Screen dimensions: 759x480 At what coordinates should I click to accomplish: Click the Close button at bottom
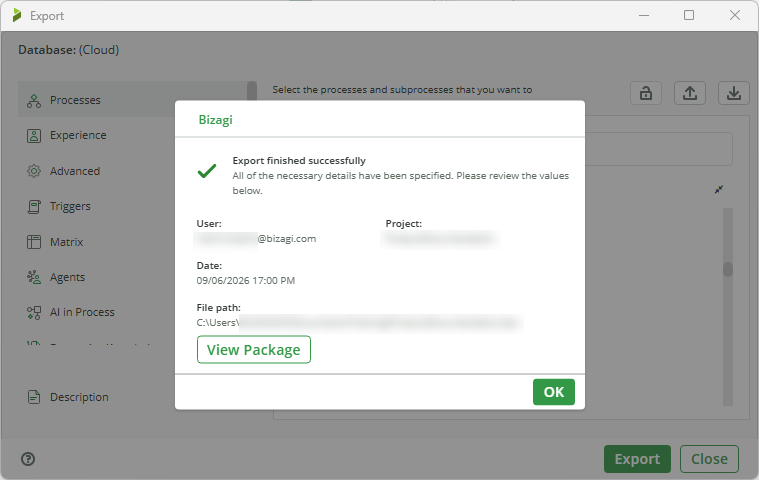(709, 459)
